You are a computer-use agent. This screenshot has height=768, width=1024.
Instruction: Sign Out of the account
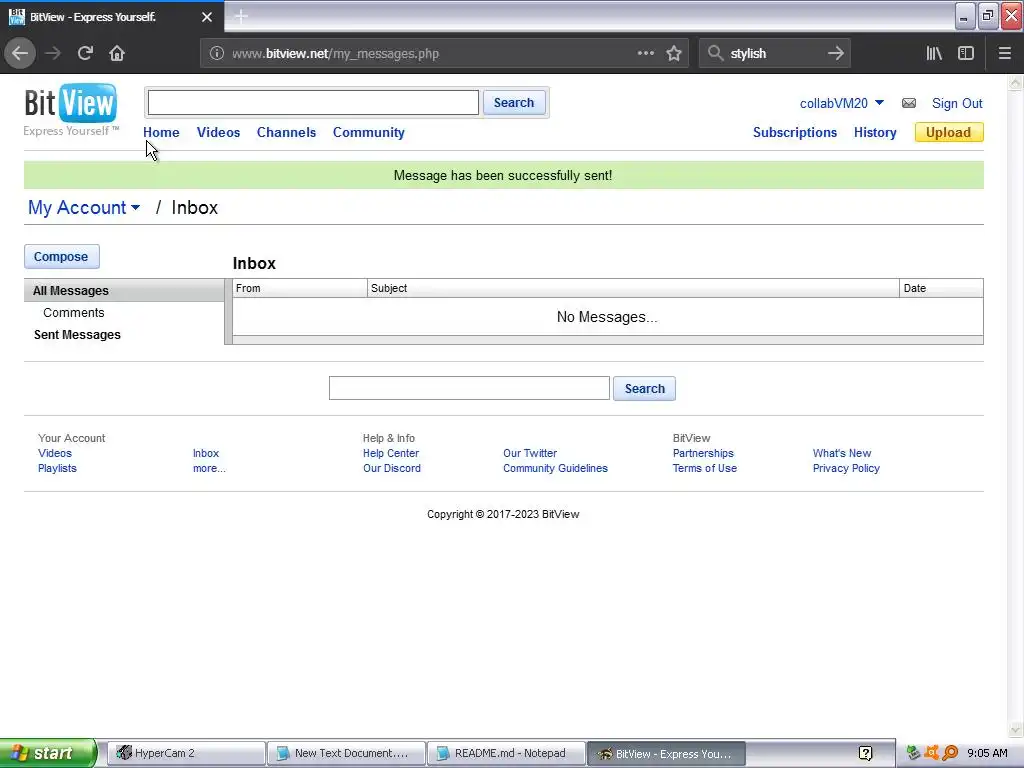coord(957,103)
